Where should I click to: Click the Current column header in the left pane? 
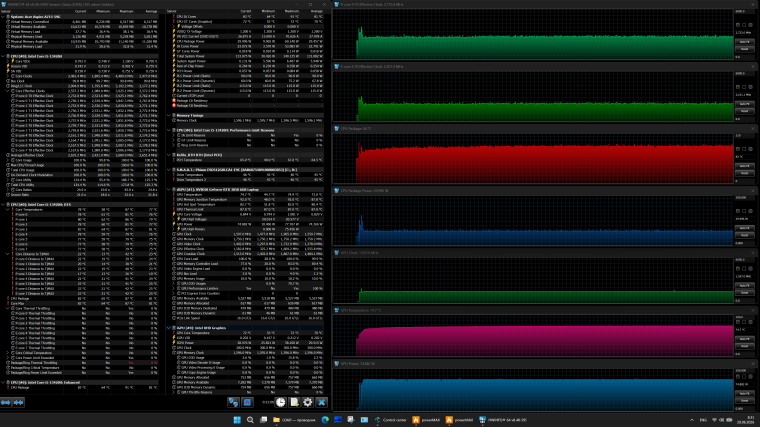coord(80,11)
